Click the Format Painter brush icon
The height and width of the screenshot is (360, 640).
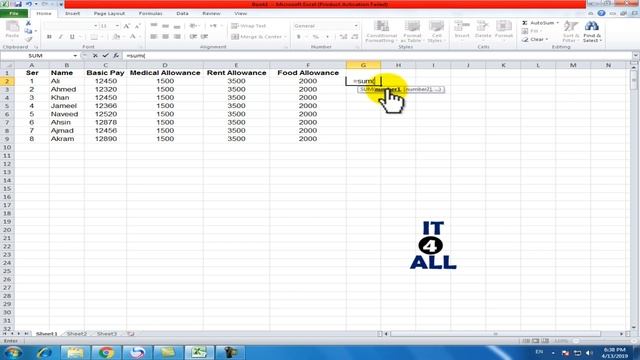tap(28, 39)
